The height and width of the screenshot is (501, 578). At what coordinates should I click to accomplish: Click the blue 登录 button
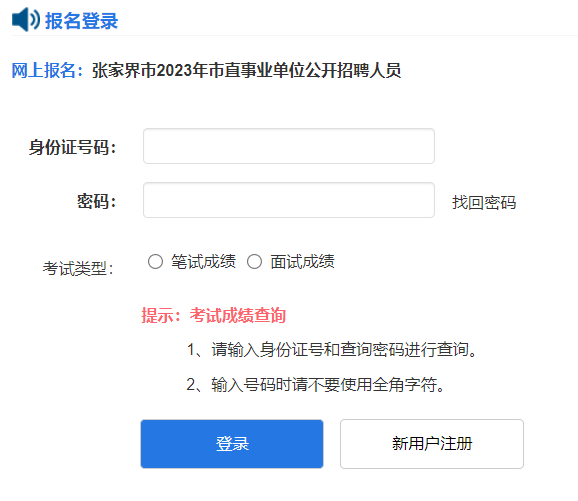[x=232, y=444]
